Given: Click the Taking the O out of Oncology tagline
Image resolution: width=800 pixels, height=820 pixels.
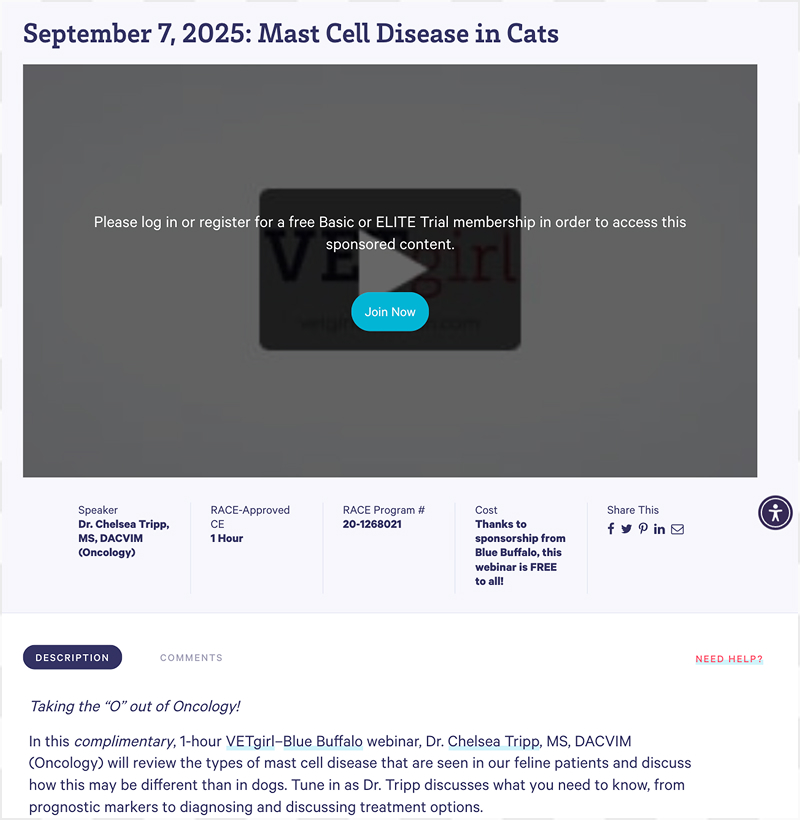Looking at the screenshot, I should pos(135,707).
